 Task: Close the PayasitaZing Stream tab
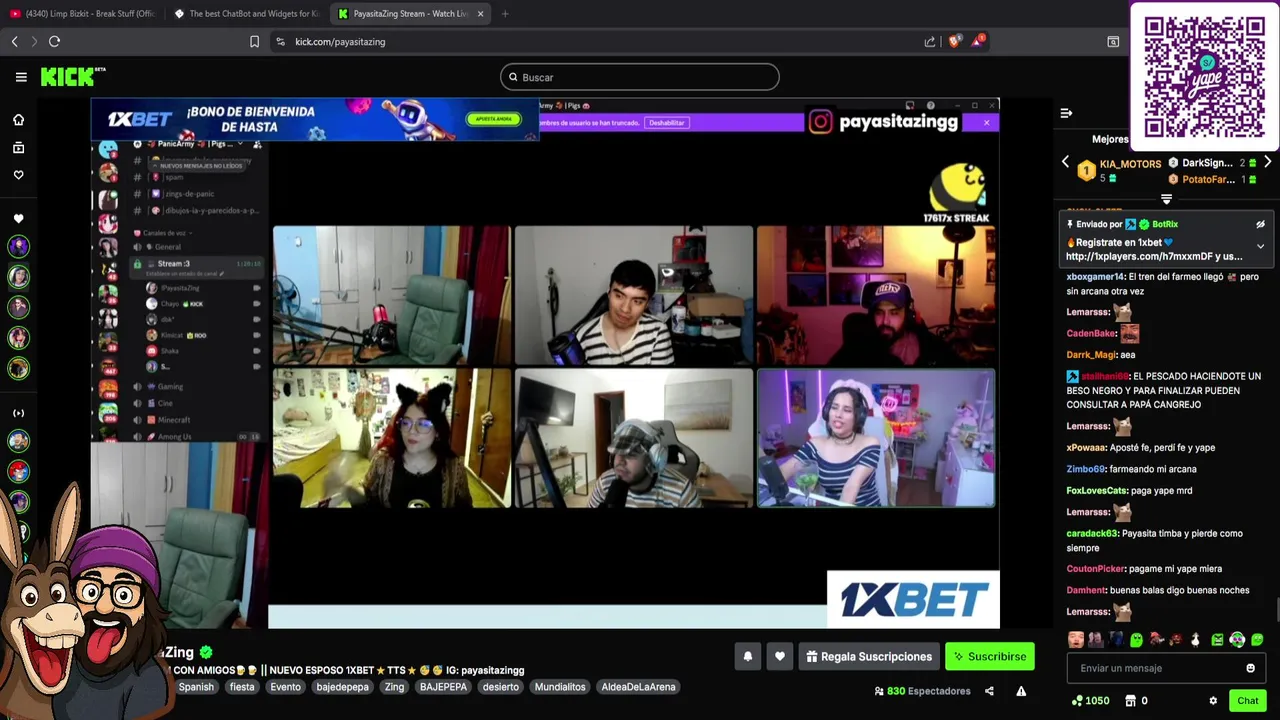(x=481, y=13)
